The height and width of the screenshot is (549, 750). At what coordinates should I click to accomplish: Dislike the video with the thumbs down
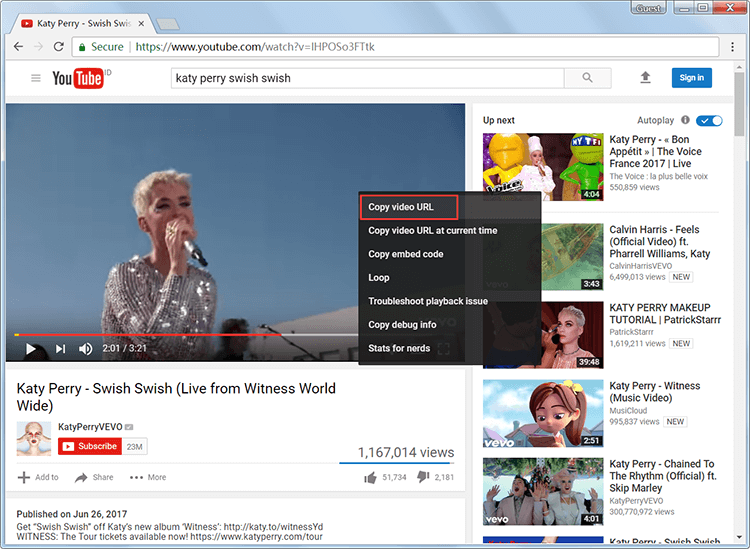(423, 477)
